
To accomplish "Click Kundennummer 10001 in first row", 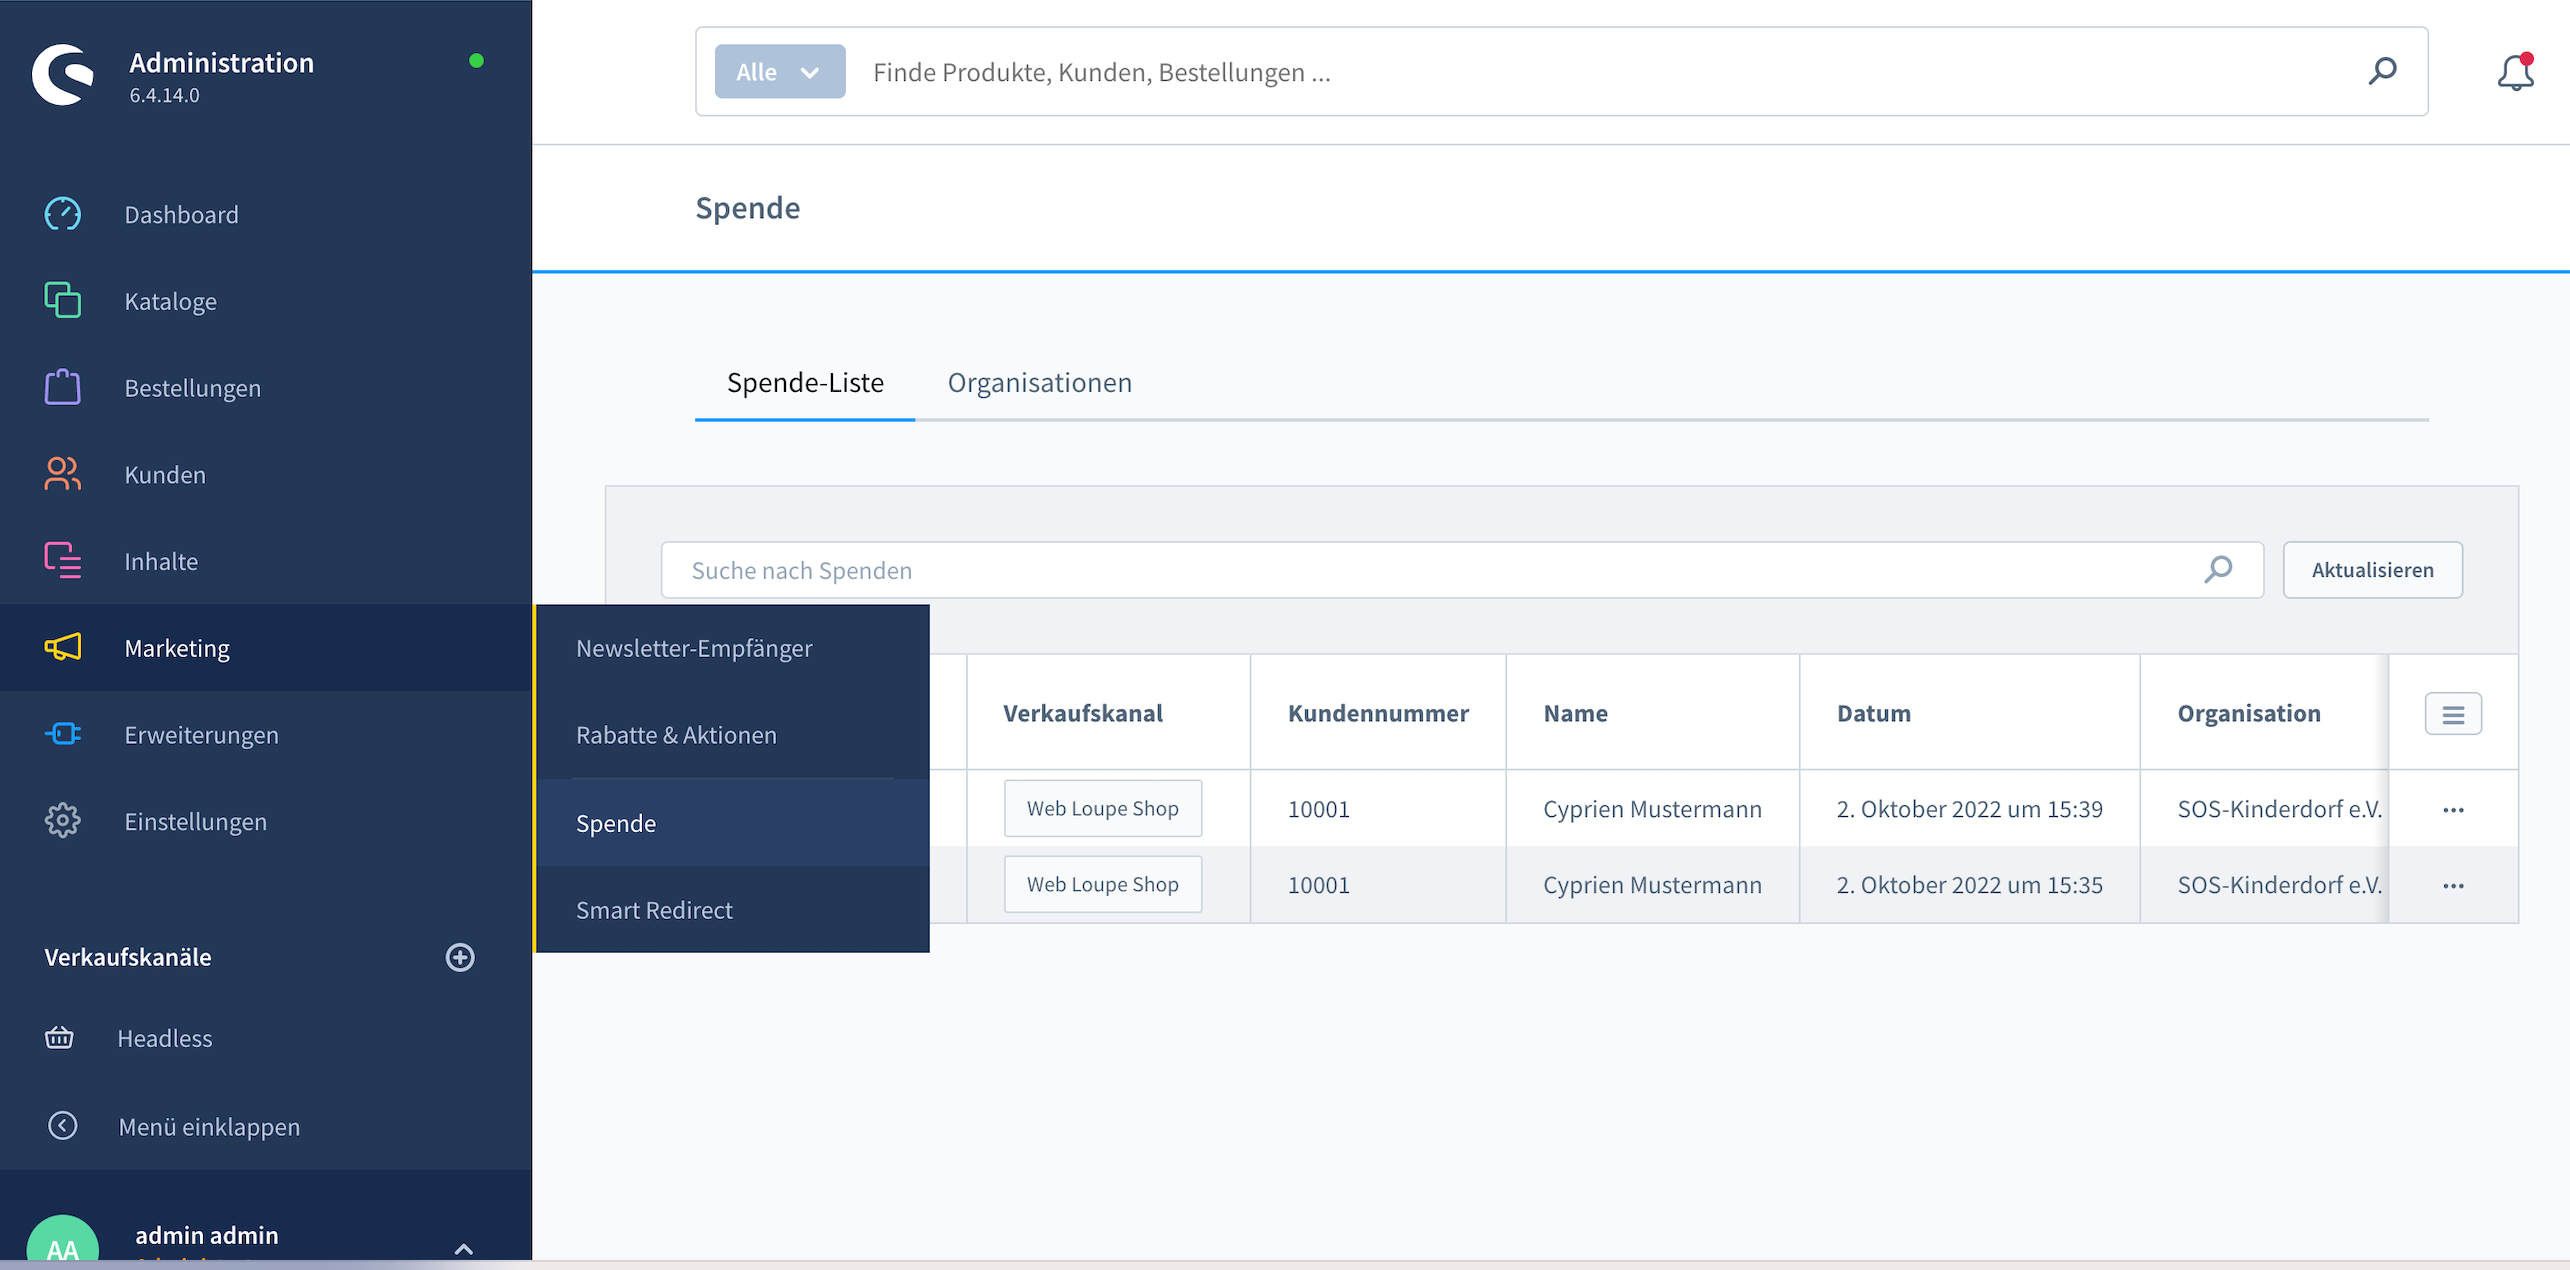I will (1318, 809).
